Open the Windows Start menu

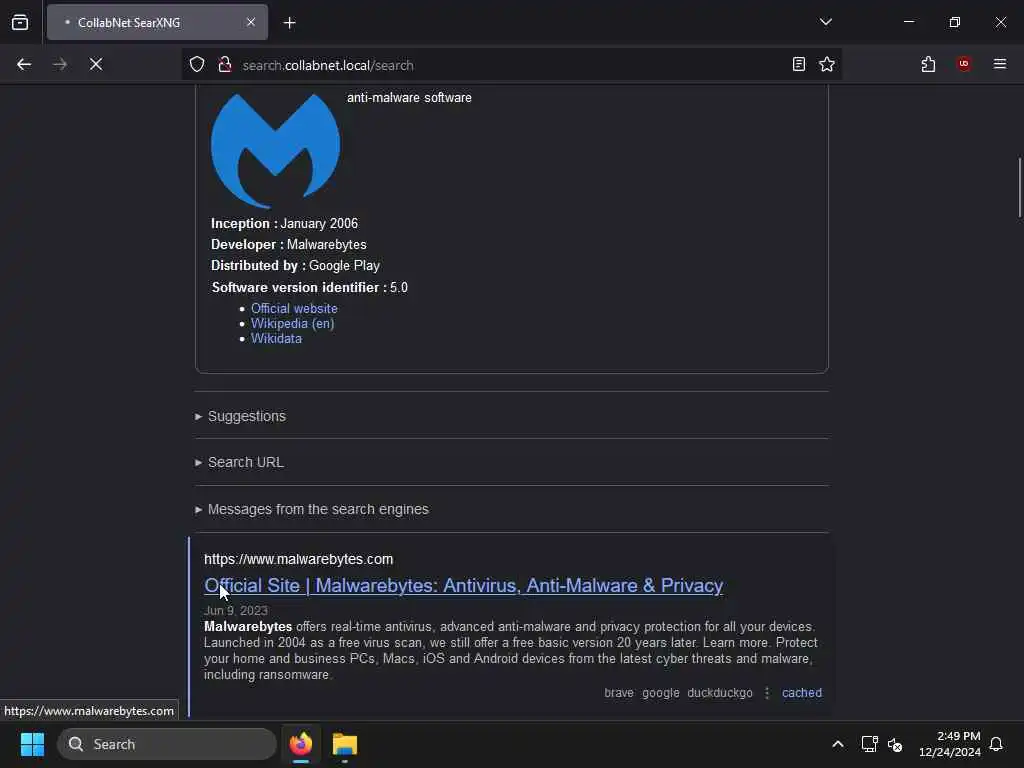tap(32, 744)
